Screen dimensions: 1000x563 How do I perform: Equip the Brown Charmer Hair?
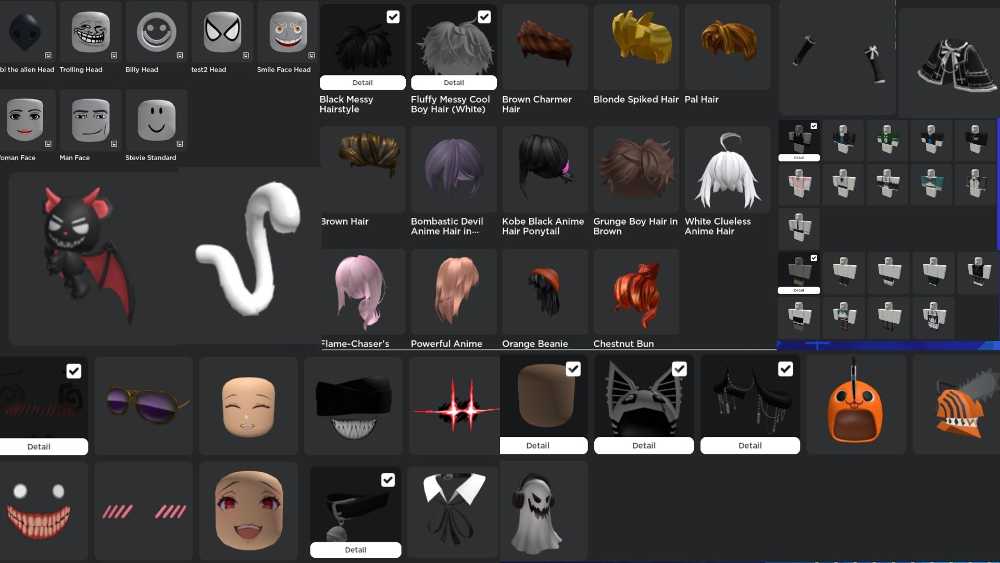click(545, 47)
